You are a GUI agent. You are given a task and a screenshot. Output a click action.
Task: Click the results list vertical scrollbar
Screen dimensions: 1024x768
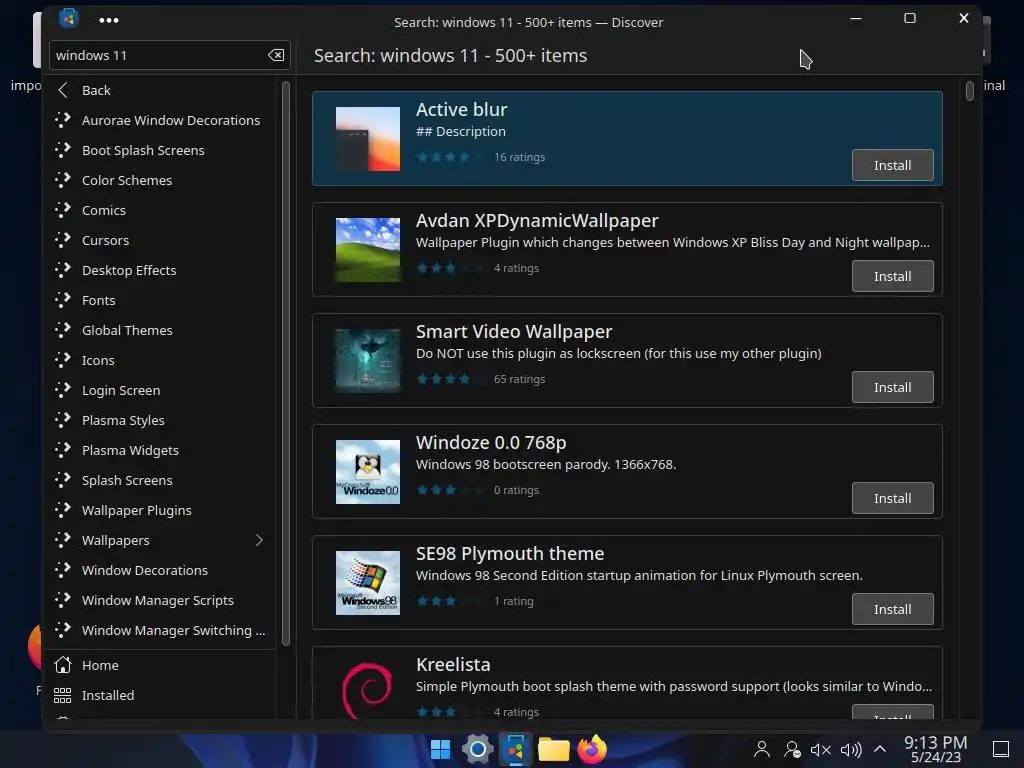(970, 91)
